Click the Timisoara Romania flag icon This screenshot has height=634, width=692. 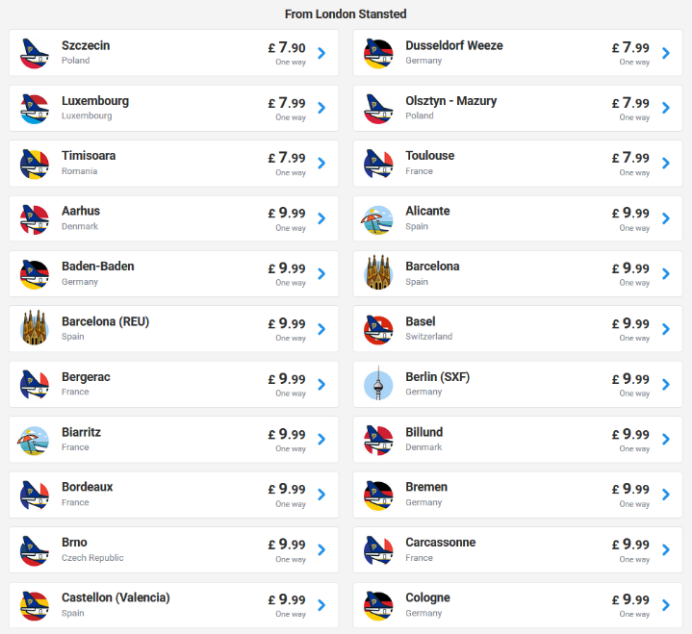34,164
